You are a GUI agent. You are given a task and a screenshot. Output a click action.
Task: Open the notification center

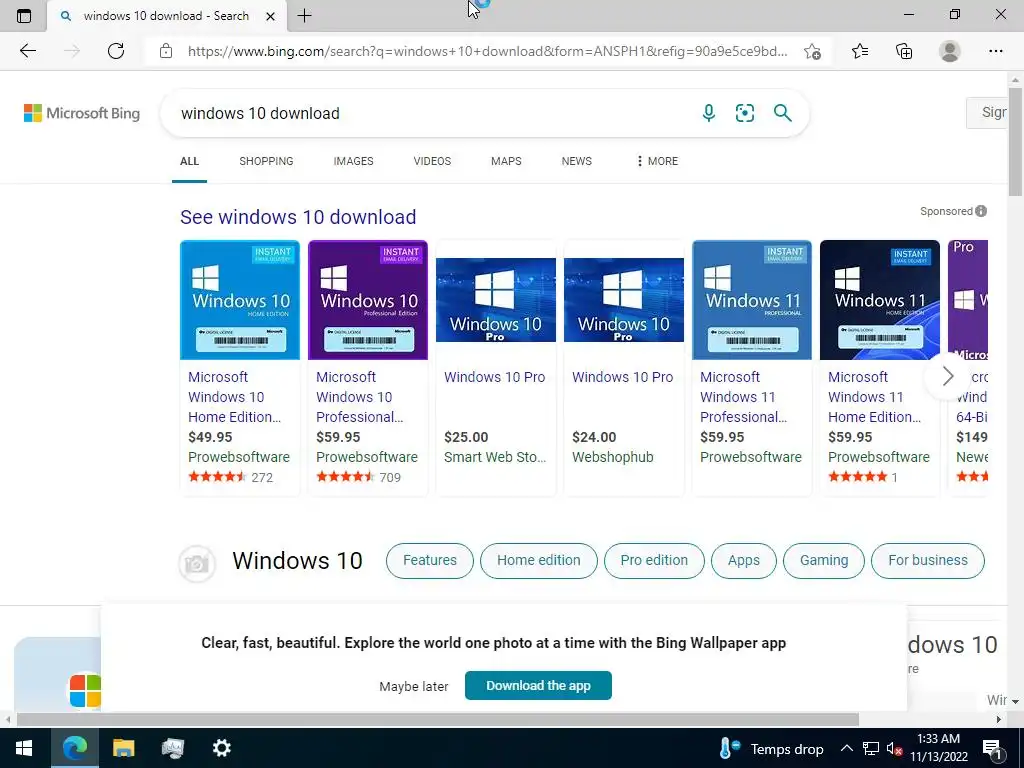[x=992, y=748]
